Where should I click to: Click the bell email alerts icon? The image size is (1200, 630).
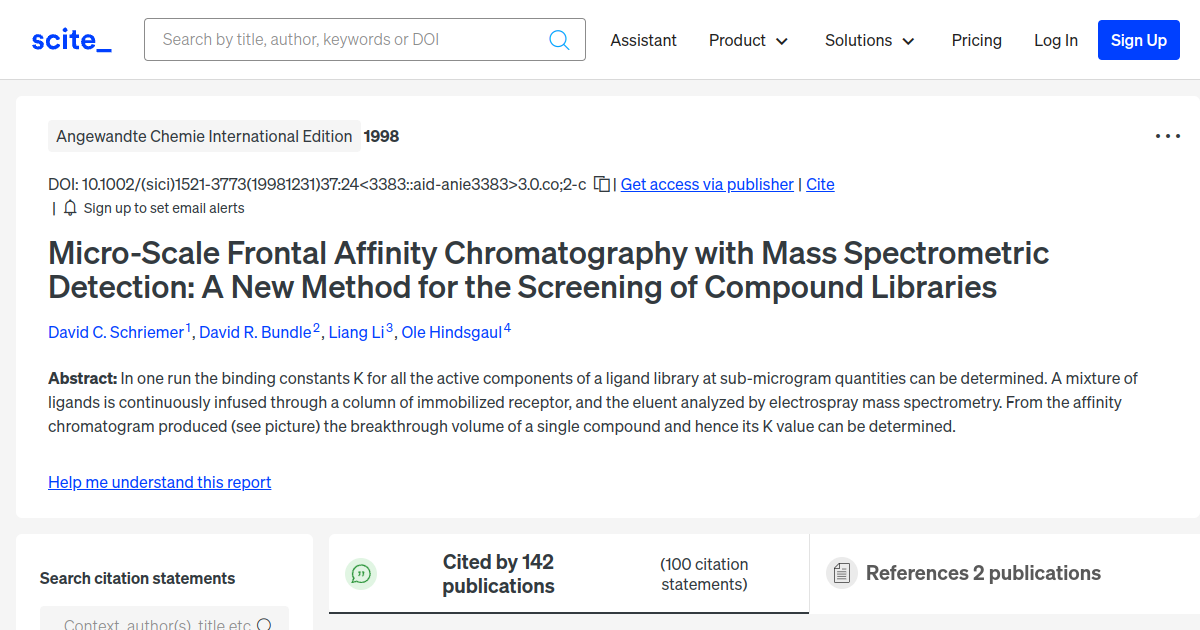pyautogui.click(x=70, y=208)
